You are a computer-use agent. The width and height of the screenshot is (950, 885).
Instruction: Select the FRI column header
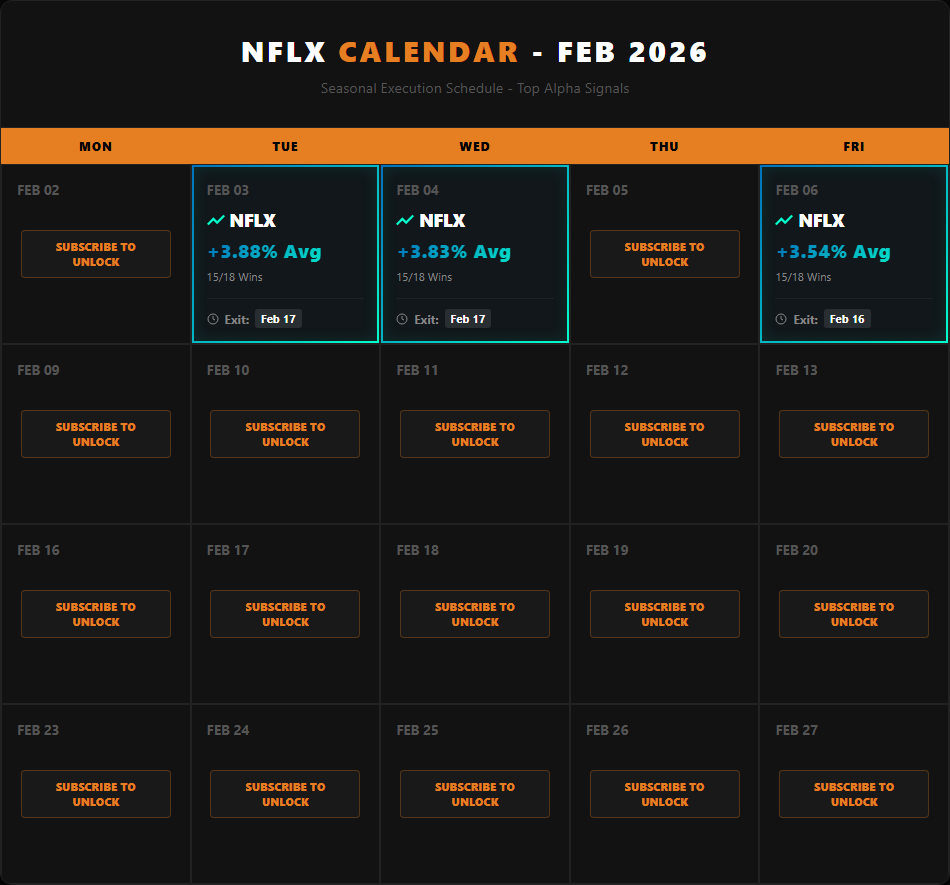click(853, 146)
